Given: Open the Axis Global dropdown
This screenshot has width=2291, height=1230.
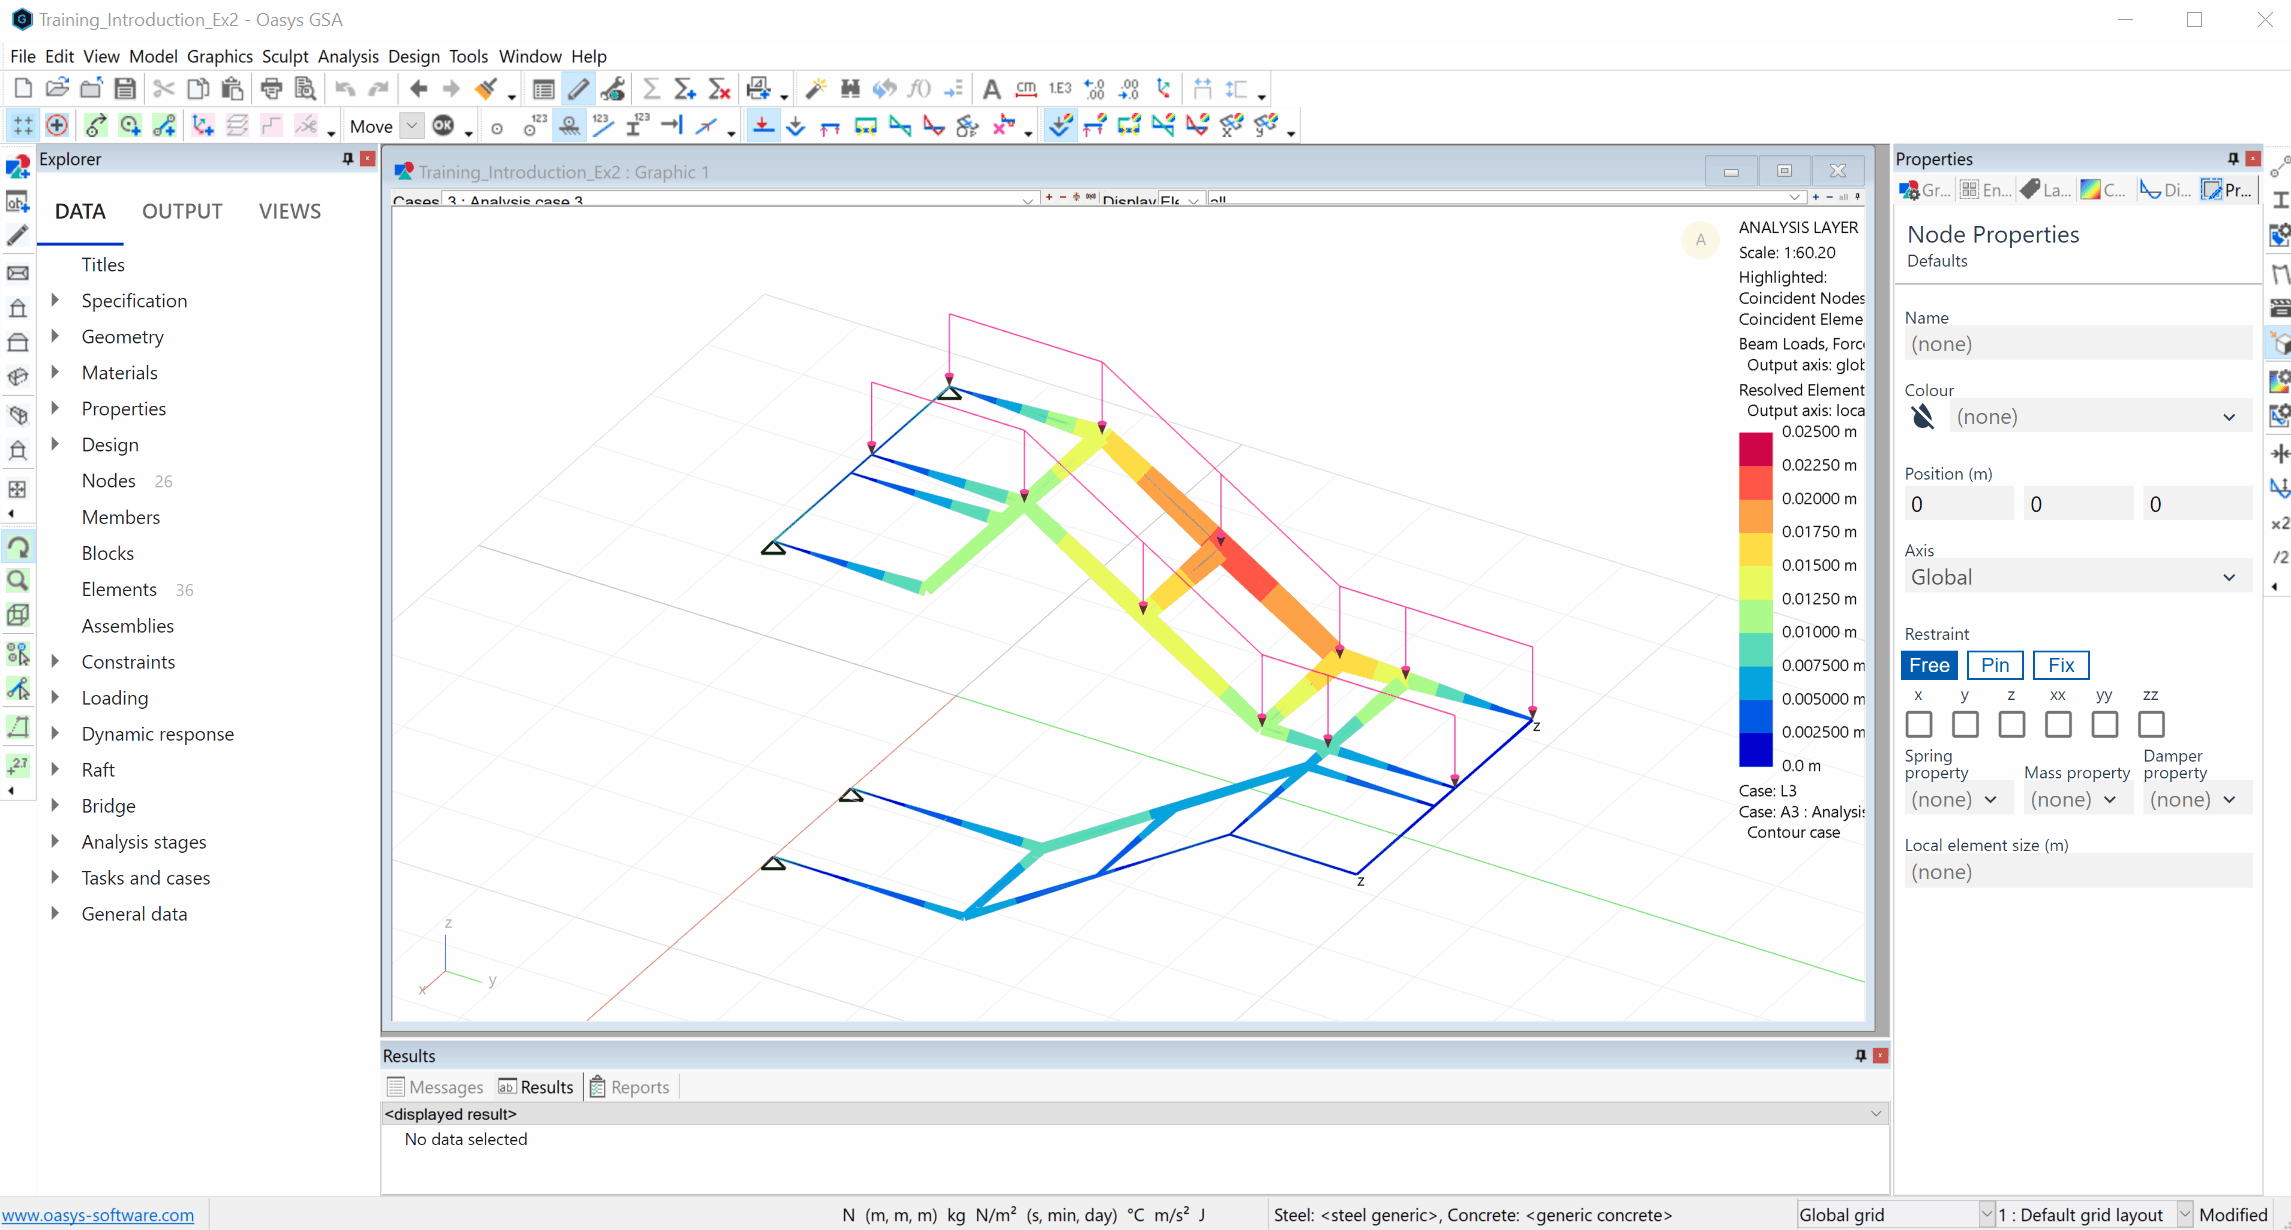Looking at the screenshot, I should click(2077, 577).
